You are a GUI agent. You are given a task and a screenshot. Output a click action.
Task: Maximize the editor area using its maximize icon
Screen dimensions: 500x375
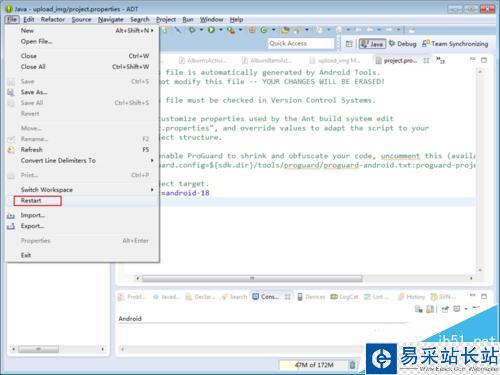[x=484, y=60]
